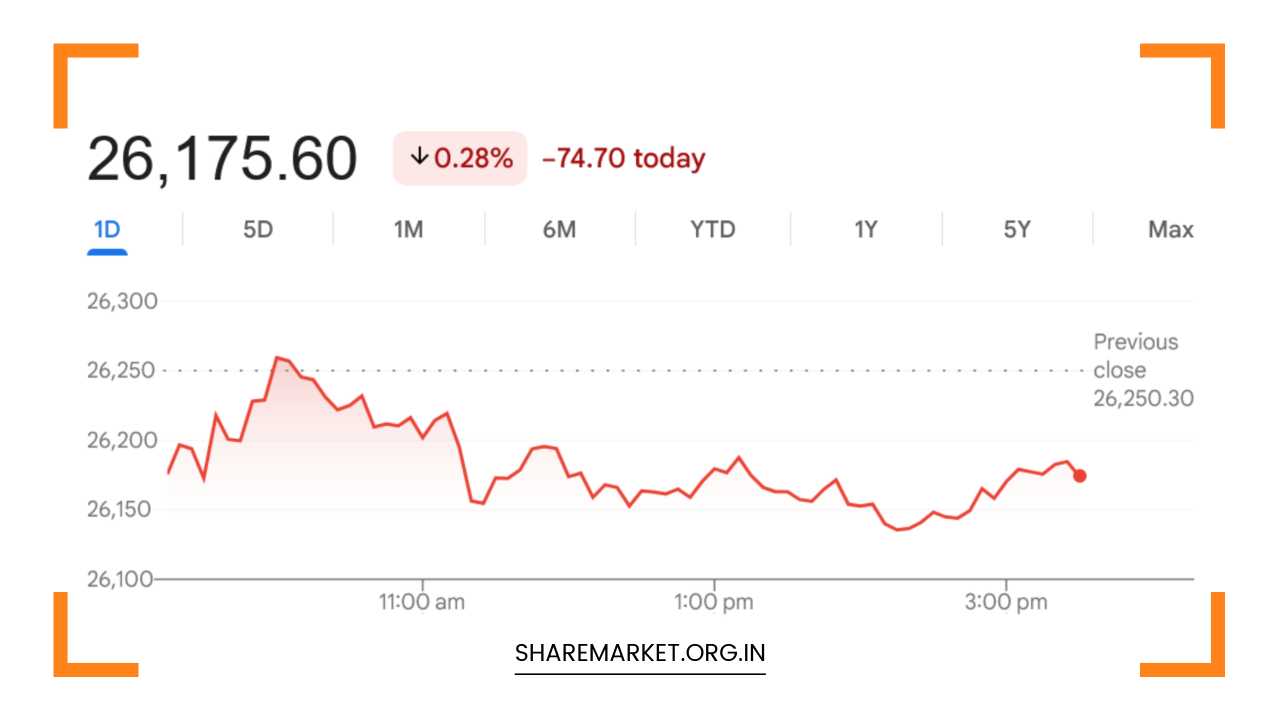The width and height of the screenshot is (1280, 720).
Task: Open the 5Y chart tab
Action: pos(1016,230)
